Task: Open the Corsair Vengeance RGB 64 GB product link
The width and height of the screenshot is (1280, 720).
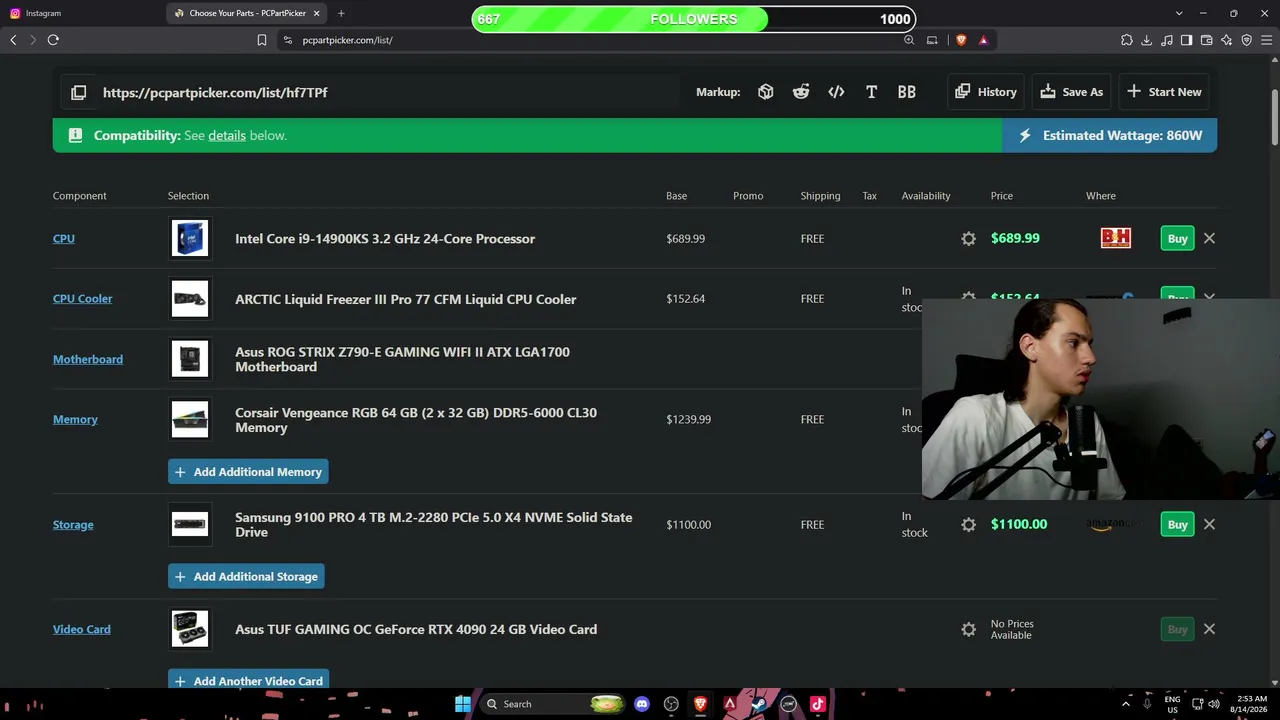Action: click(416, 420)
